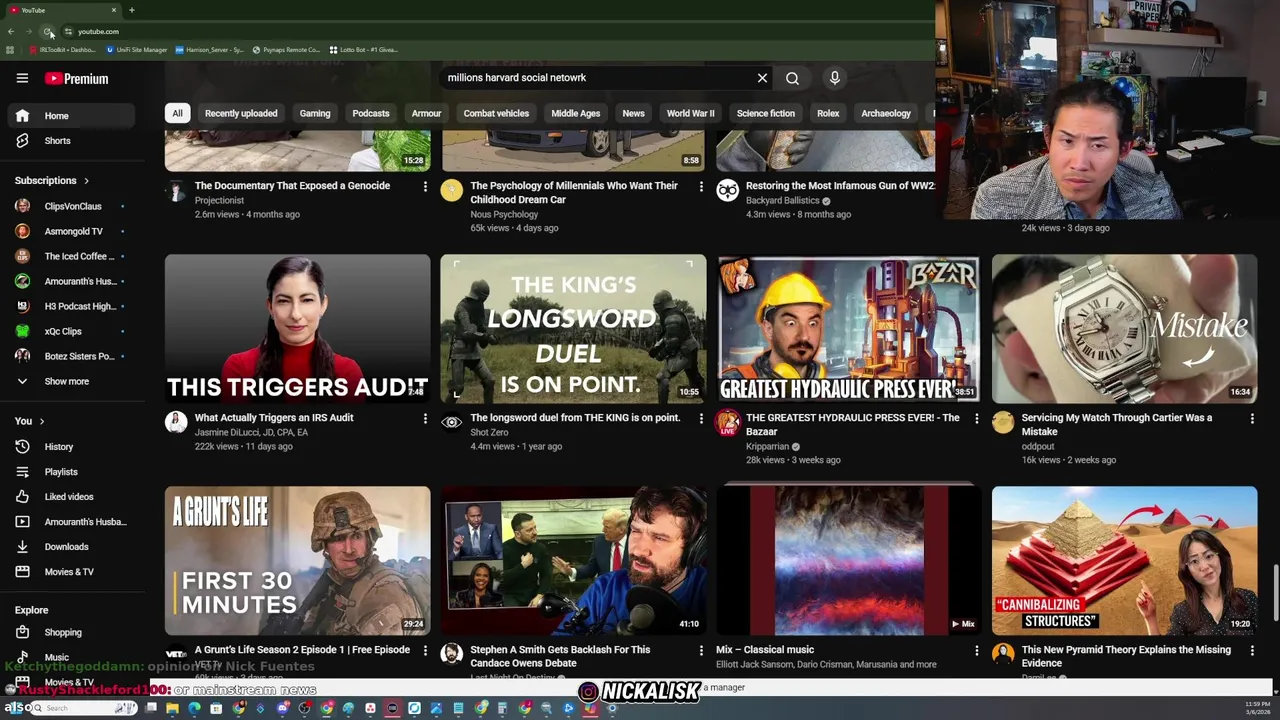Viewport: 1280px width, 720px height.
Task: Clear the search box with X
Action: point(762,78)
